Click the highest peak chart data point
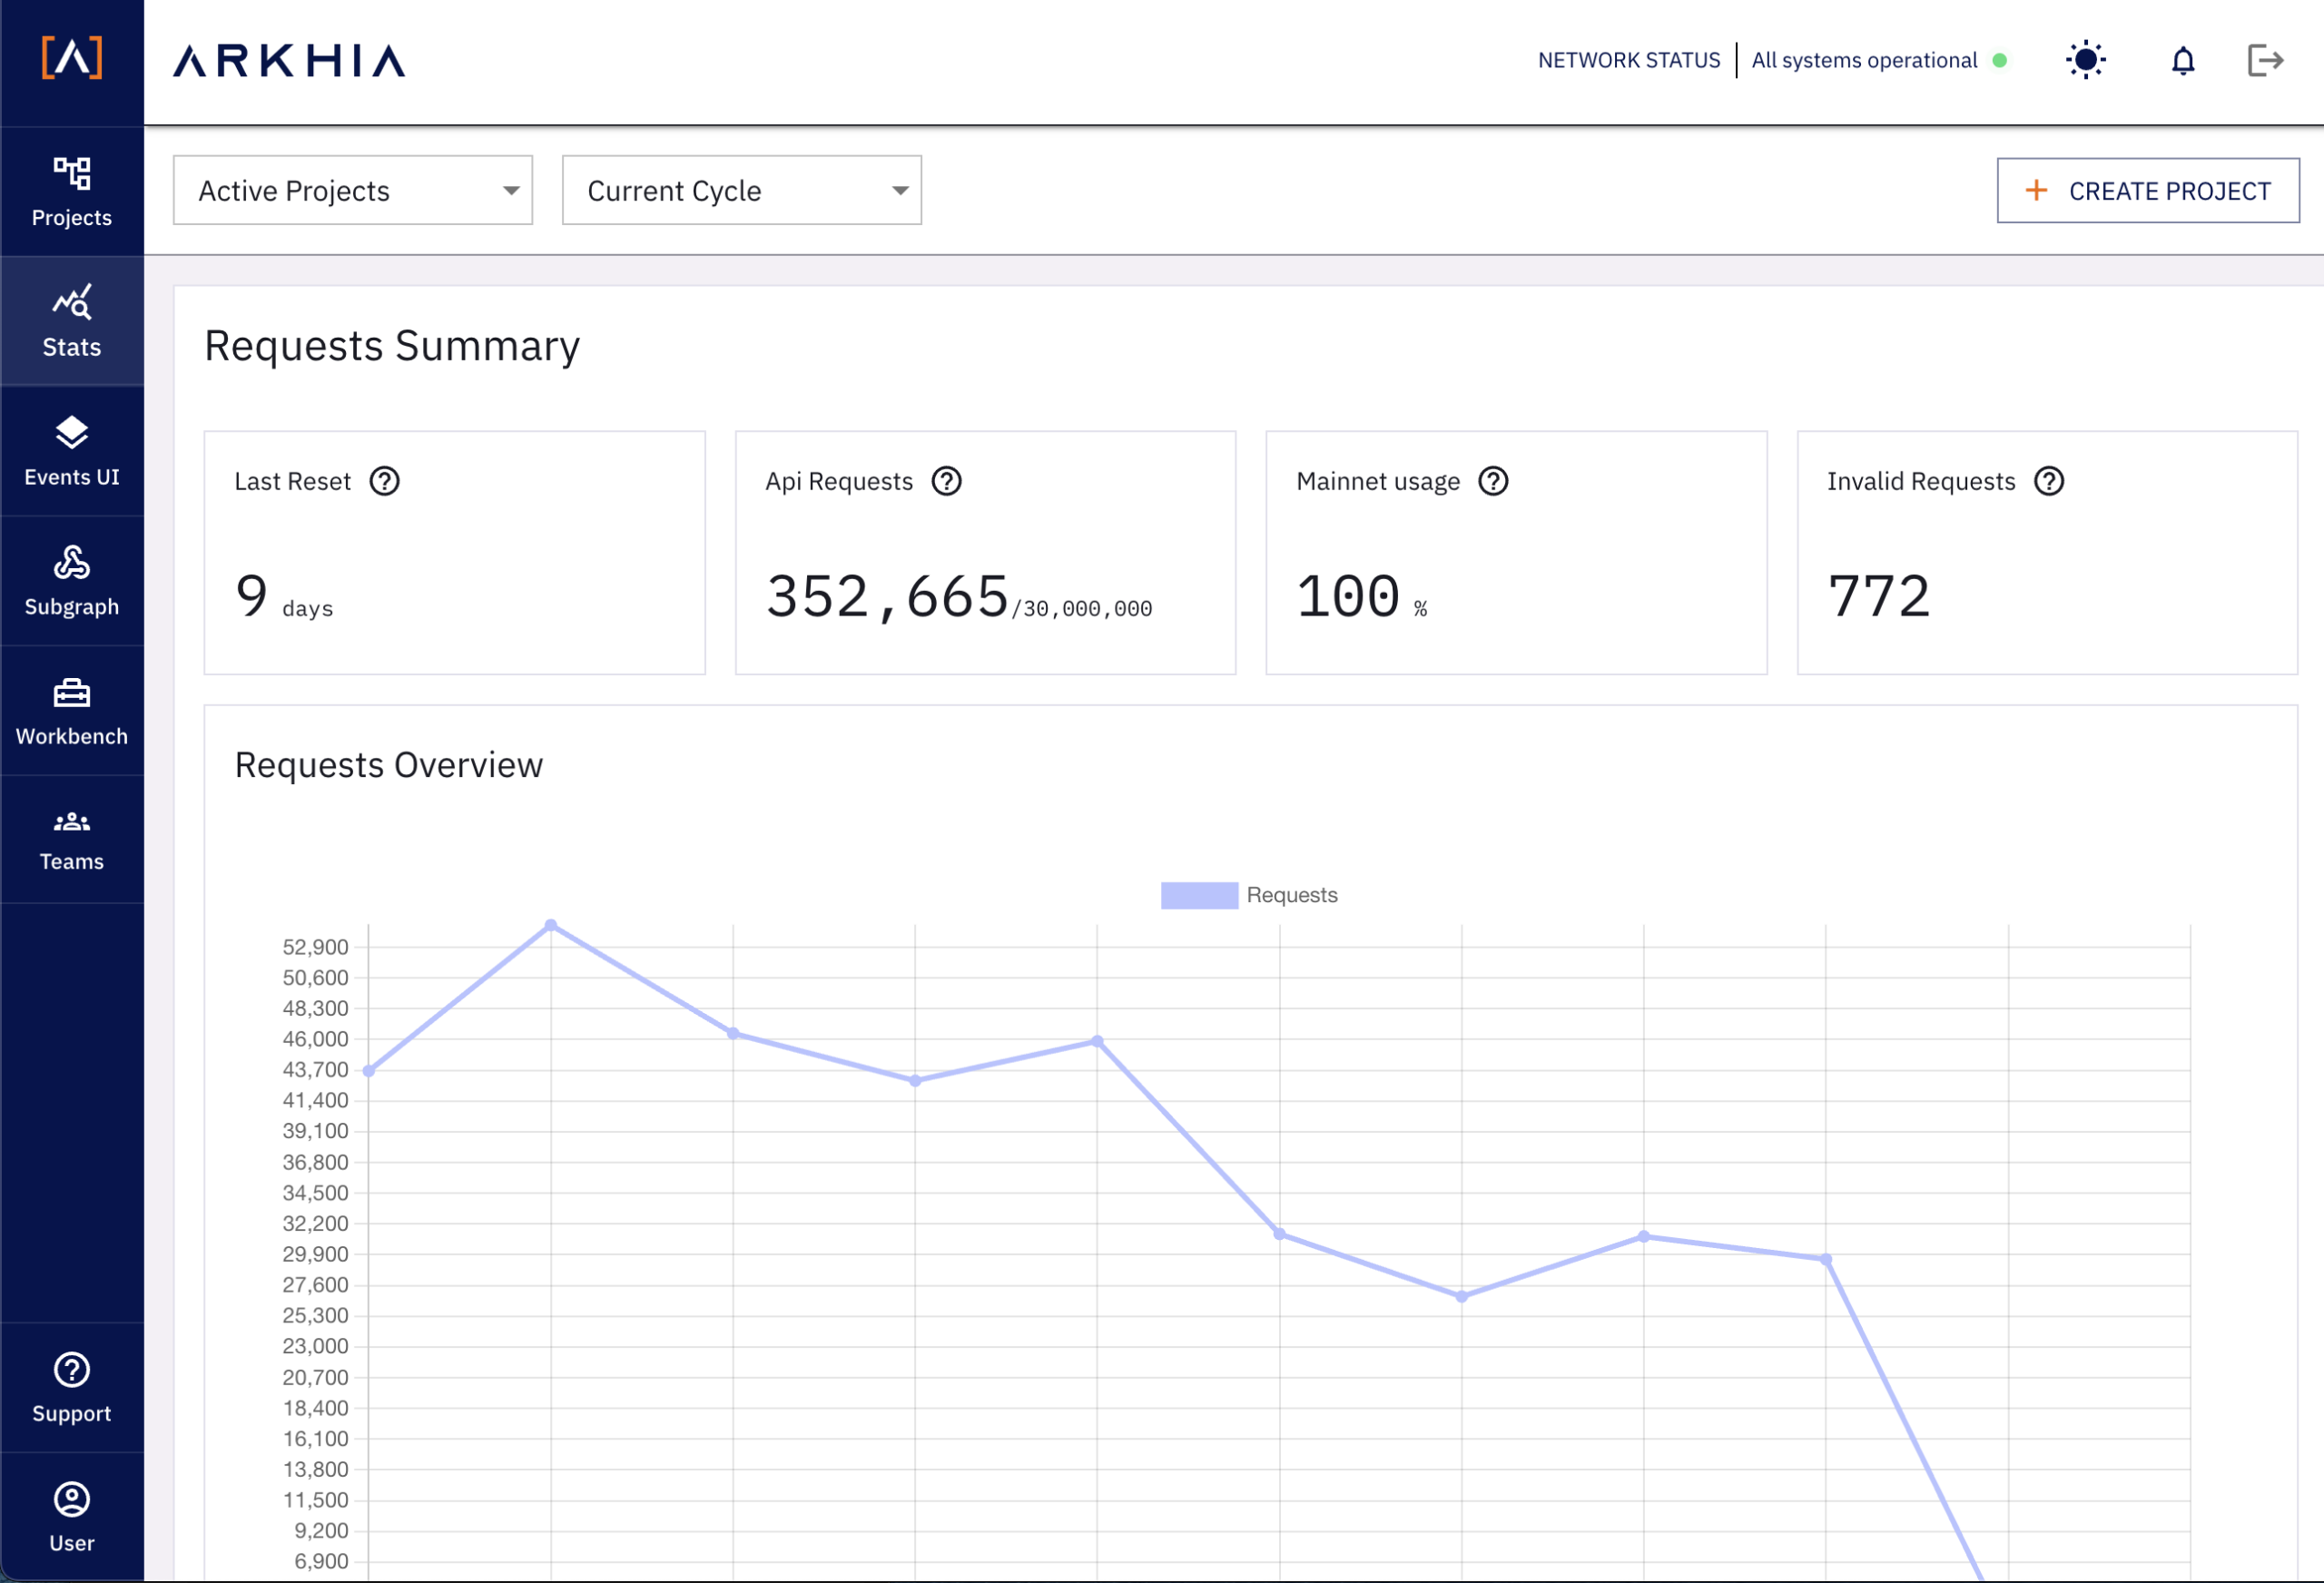This screenshot has width=2324, height=1583. point(551,926)
